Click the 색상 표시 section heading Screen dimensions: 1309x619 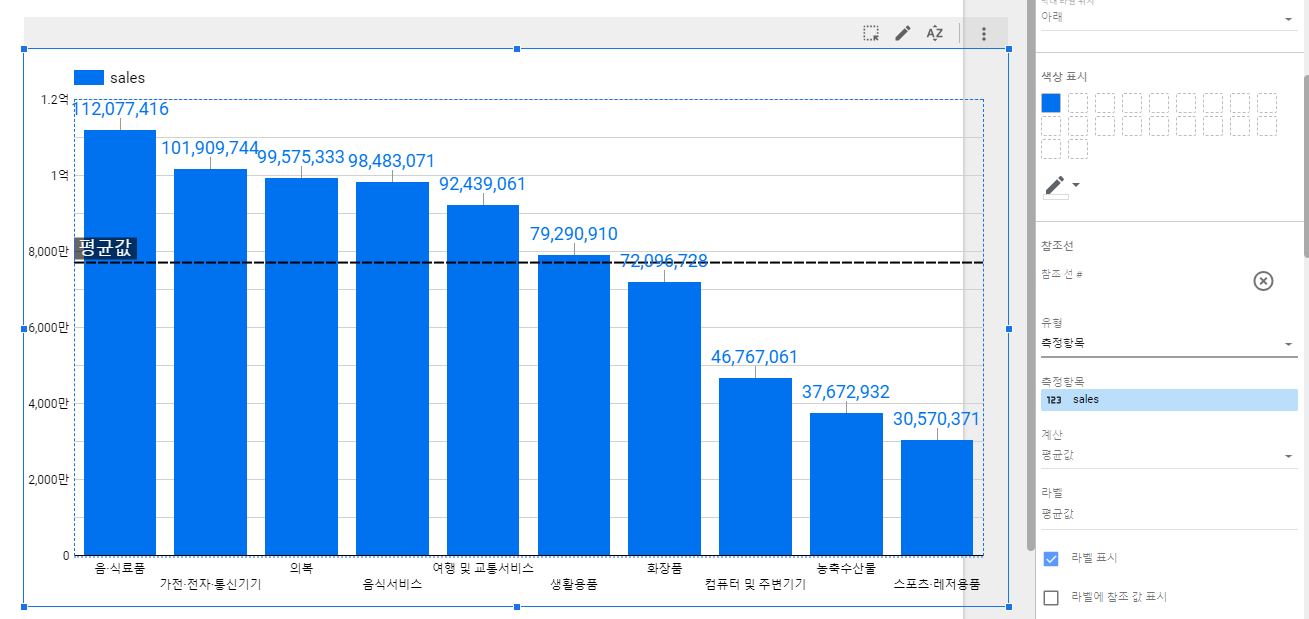1064,76
